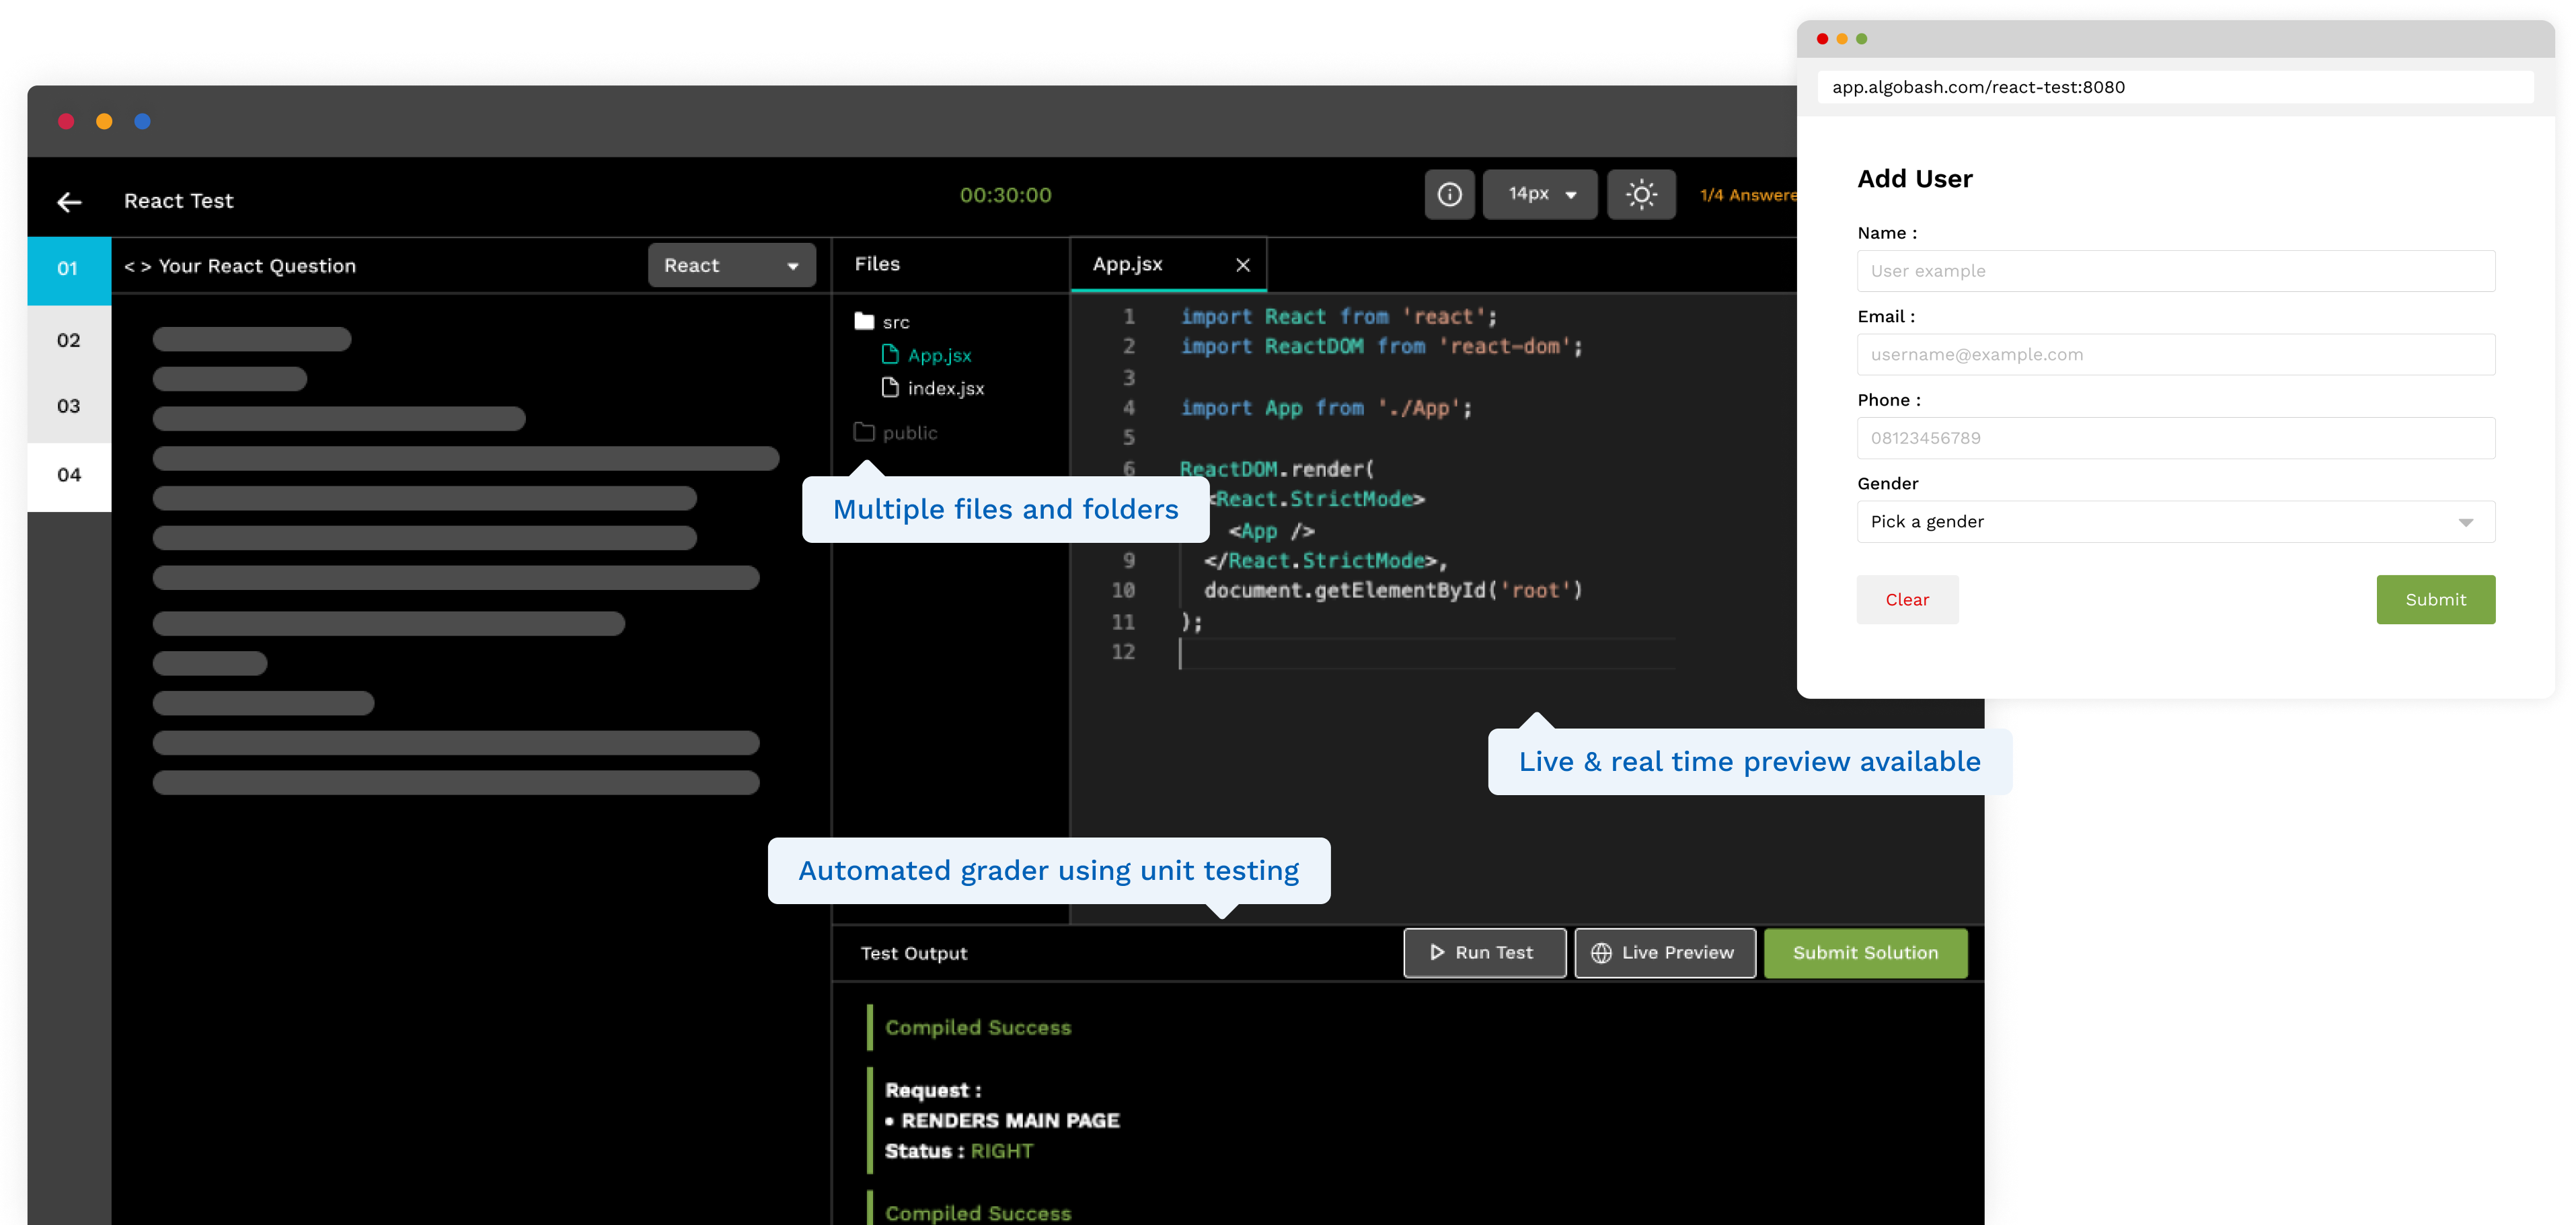Close the App.jsx editor tab
This screenshot has height=1225, width=2576.
coord(1242,265)
